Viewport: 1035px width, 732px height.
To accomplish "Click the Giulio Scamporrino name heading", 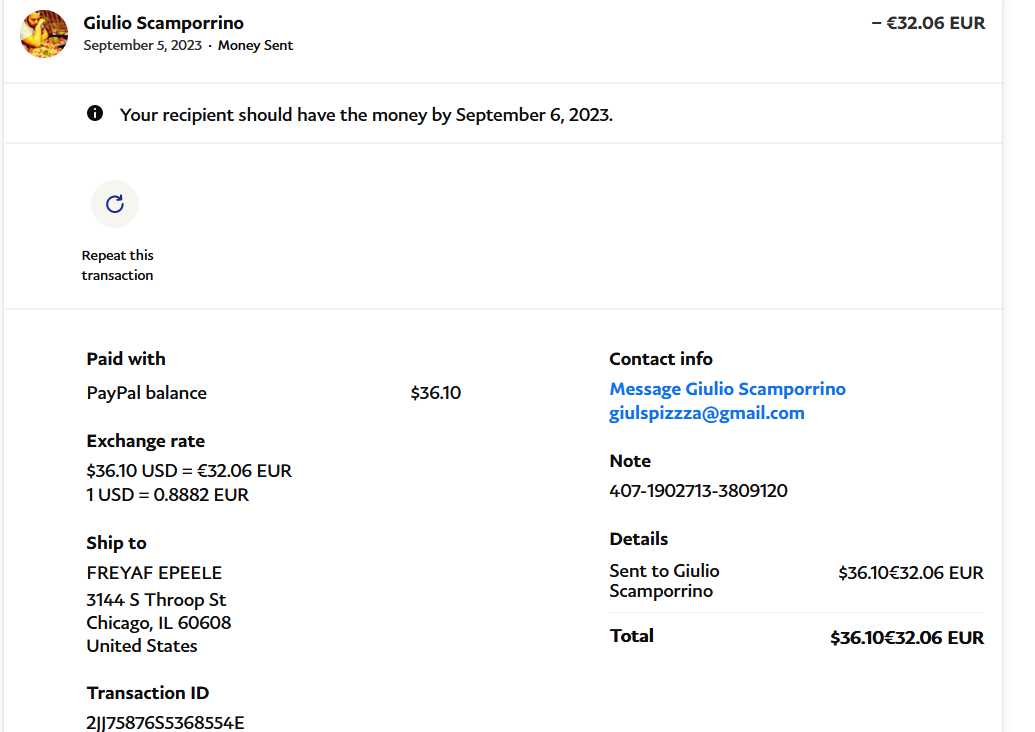I will click(x=163, y=23).
